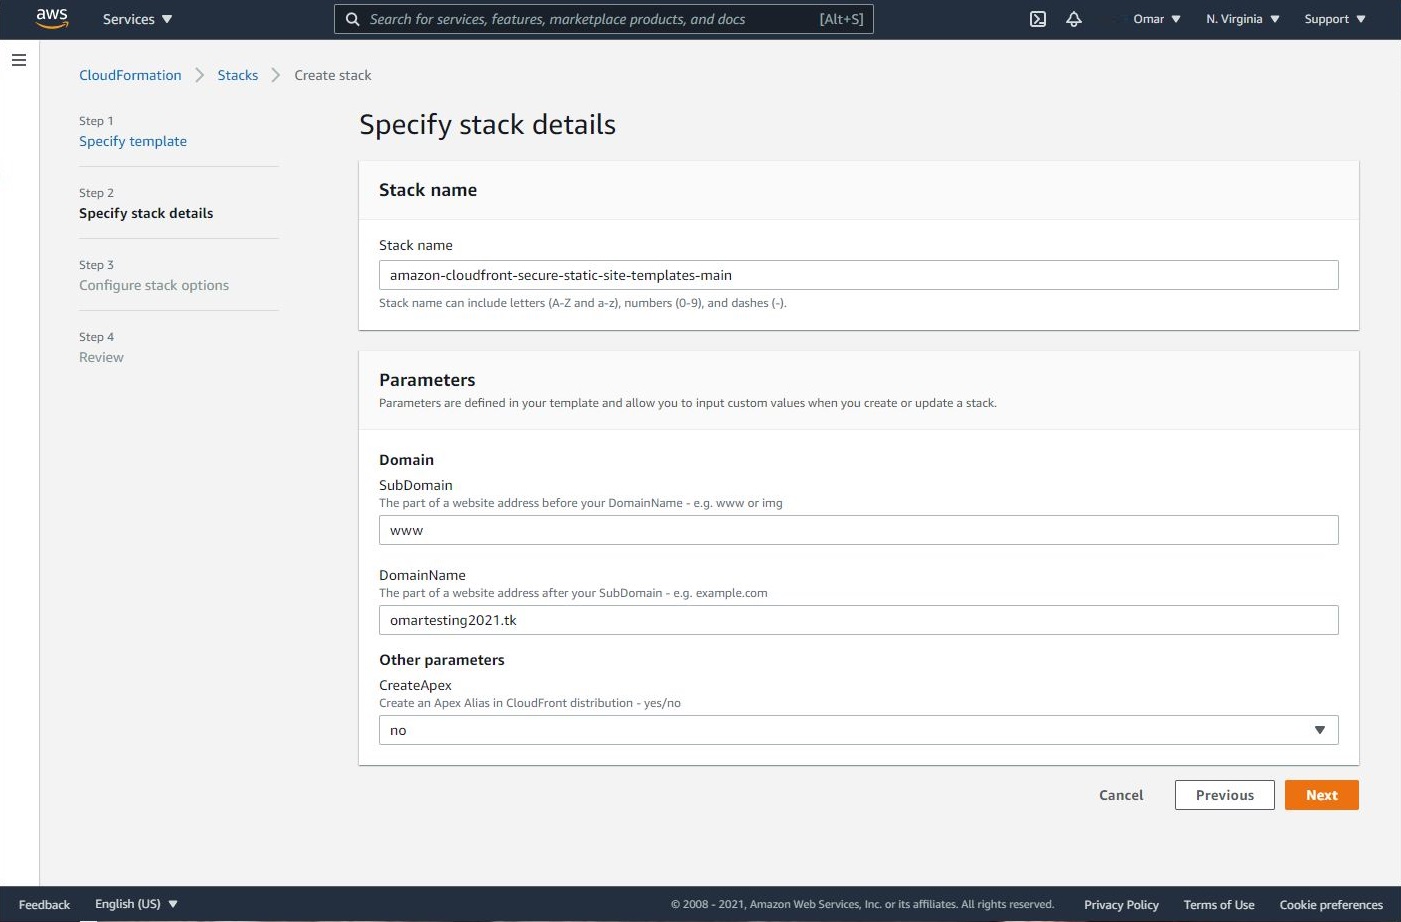This screenshot has height=922, width=1401.
Task: Click the SubDomain input containing www
Action: click(x=858, y=530)
